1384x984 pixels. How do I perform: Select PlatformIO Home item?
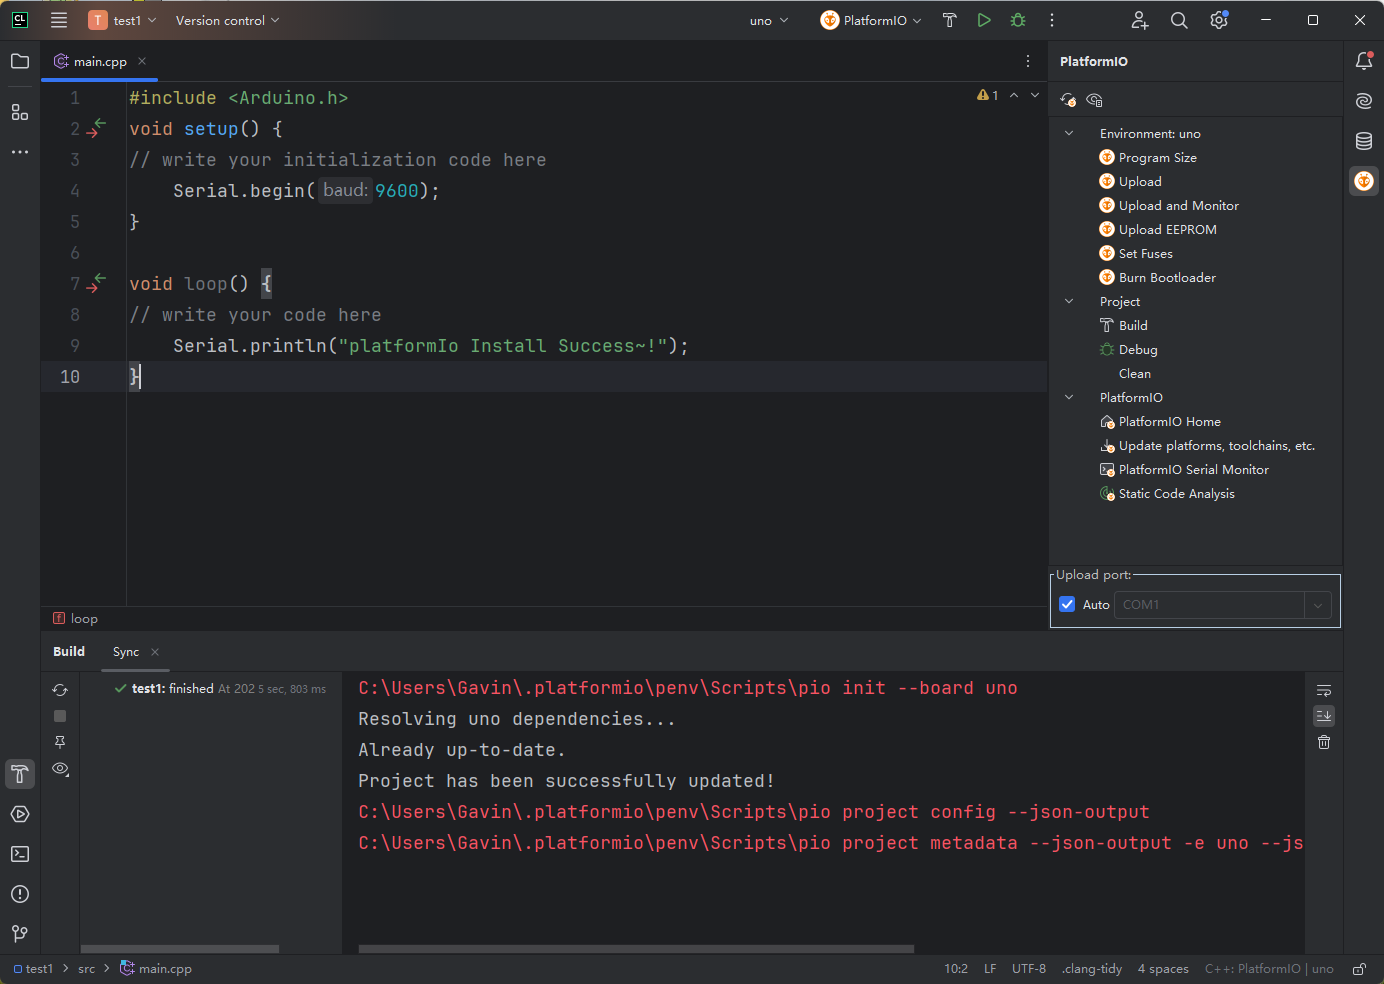pos(1169,421)
